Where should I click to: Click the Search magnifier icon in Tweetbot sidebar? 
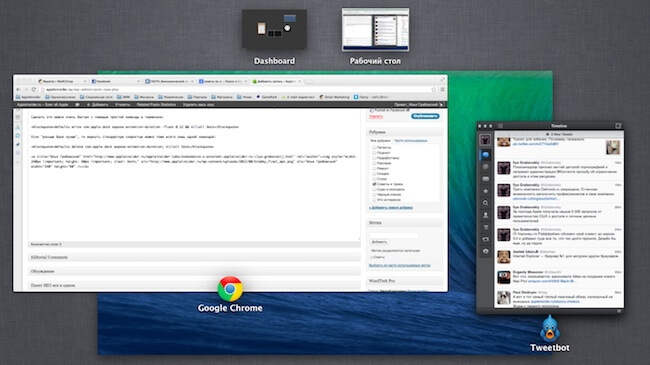click(x=485, y=203)
